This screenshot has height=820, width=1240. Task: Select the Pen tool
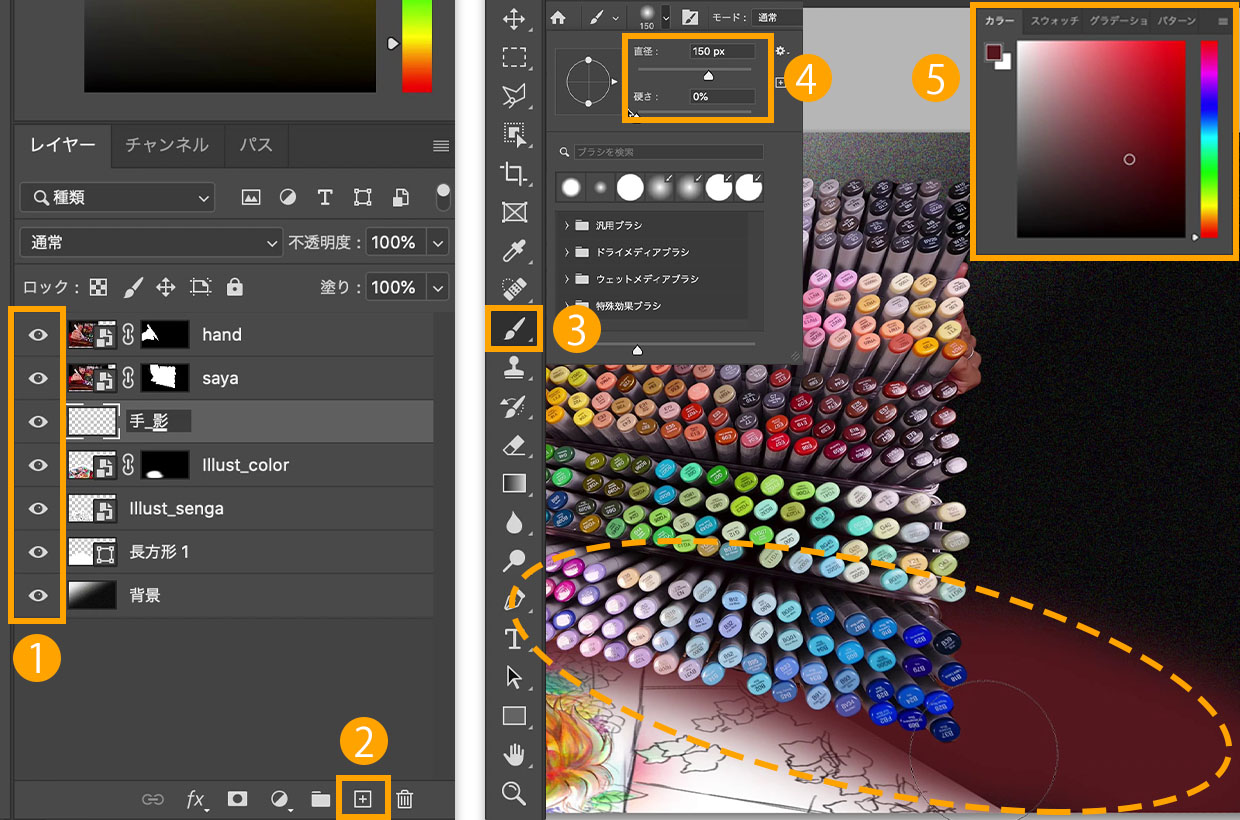coord(514,599)
